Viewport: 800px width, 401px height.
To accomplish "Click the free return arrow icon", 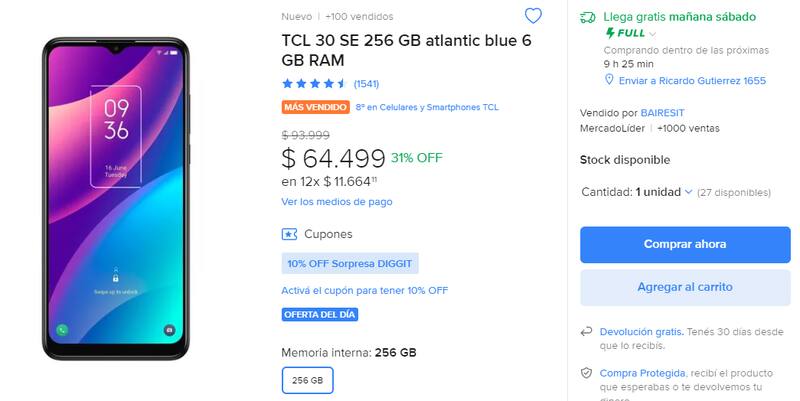I will tap(586, 332).
